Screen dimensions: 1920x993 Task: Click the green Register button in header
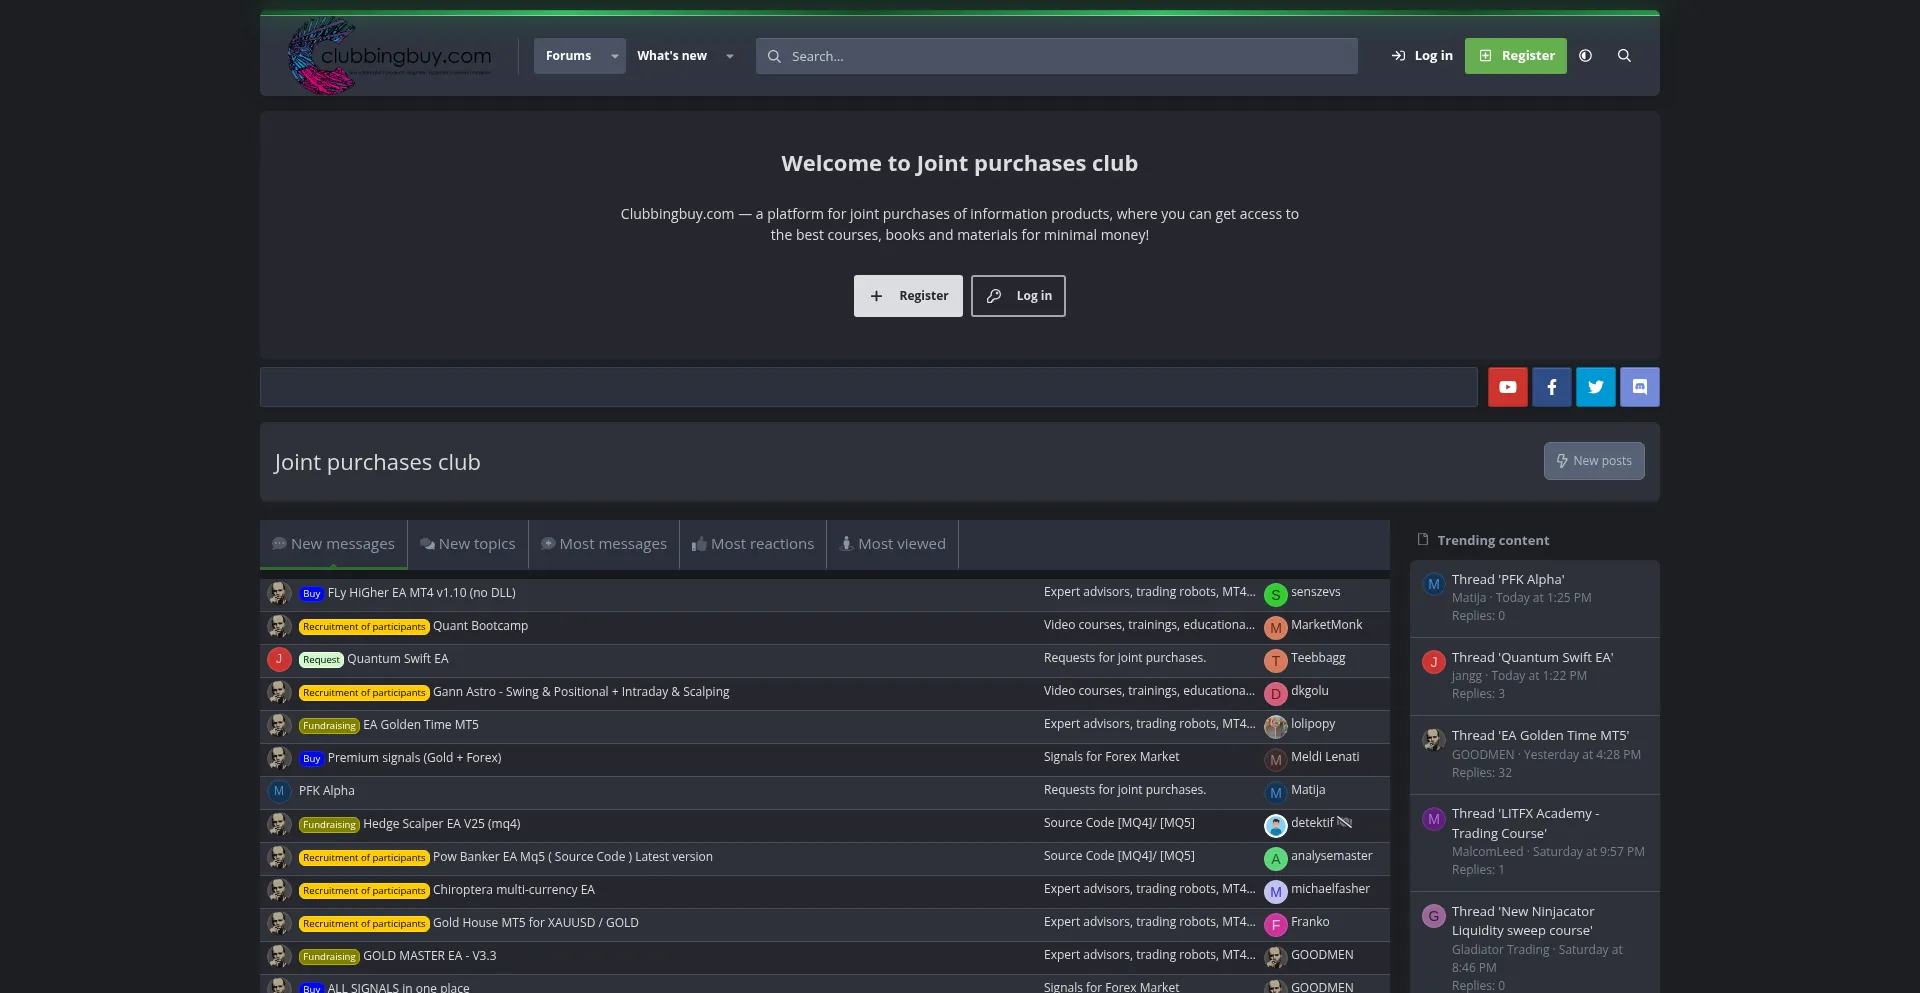pyautogui.click(x=1516, y=56)
